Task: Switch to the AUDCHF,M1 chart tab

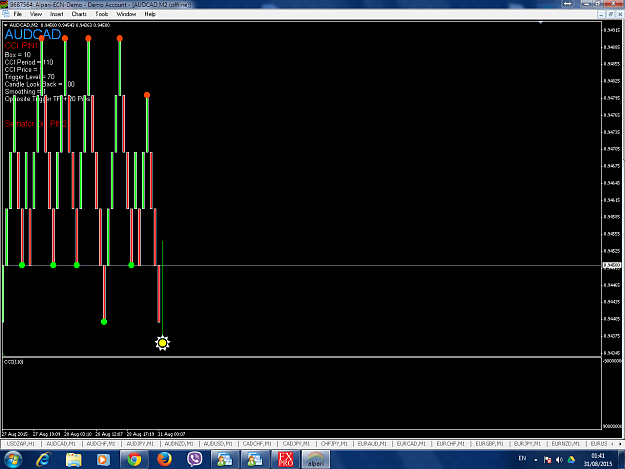Action: tap(100, 443)
